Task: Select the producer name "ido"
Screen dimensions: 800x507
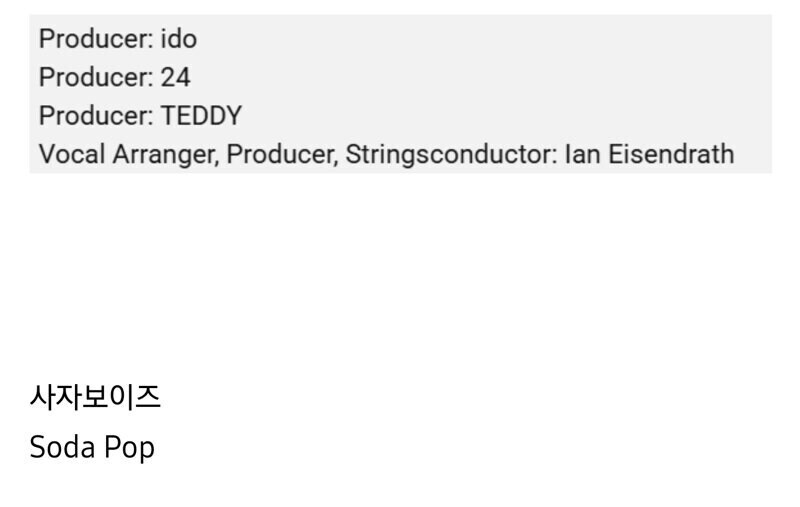Action: pos(179,39)
